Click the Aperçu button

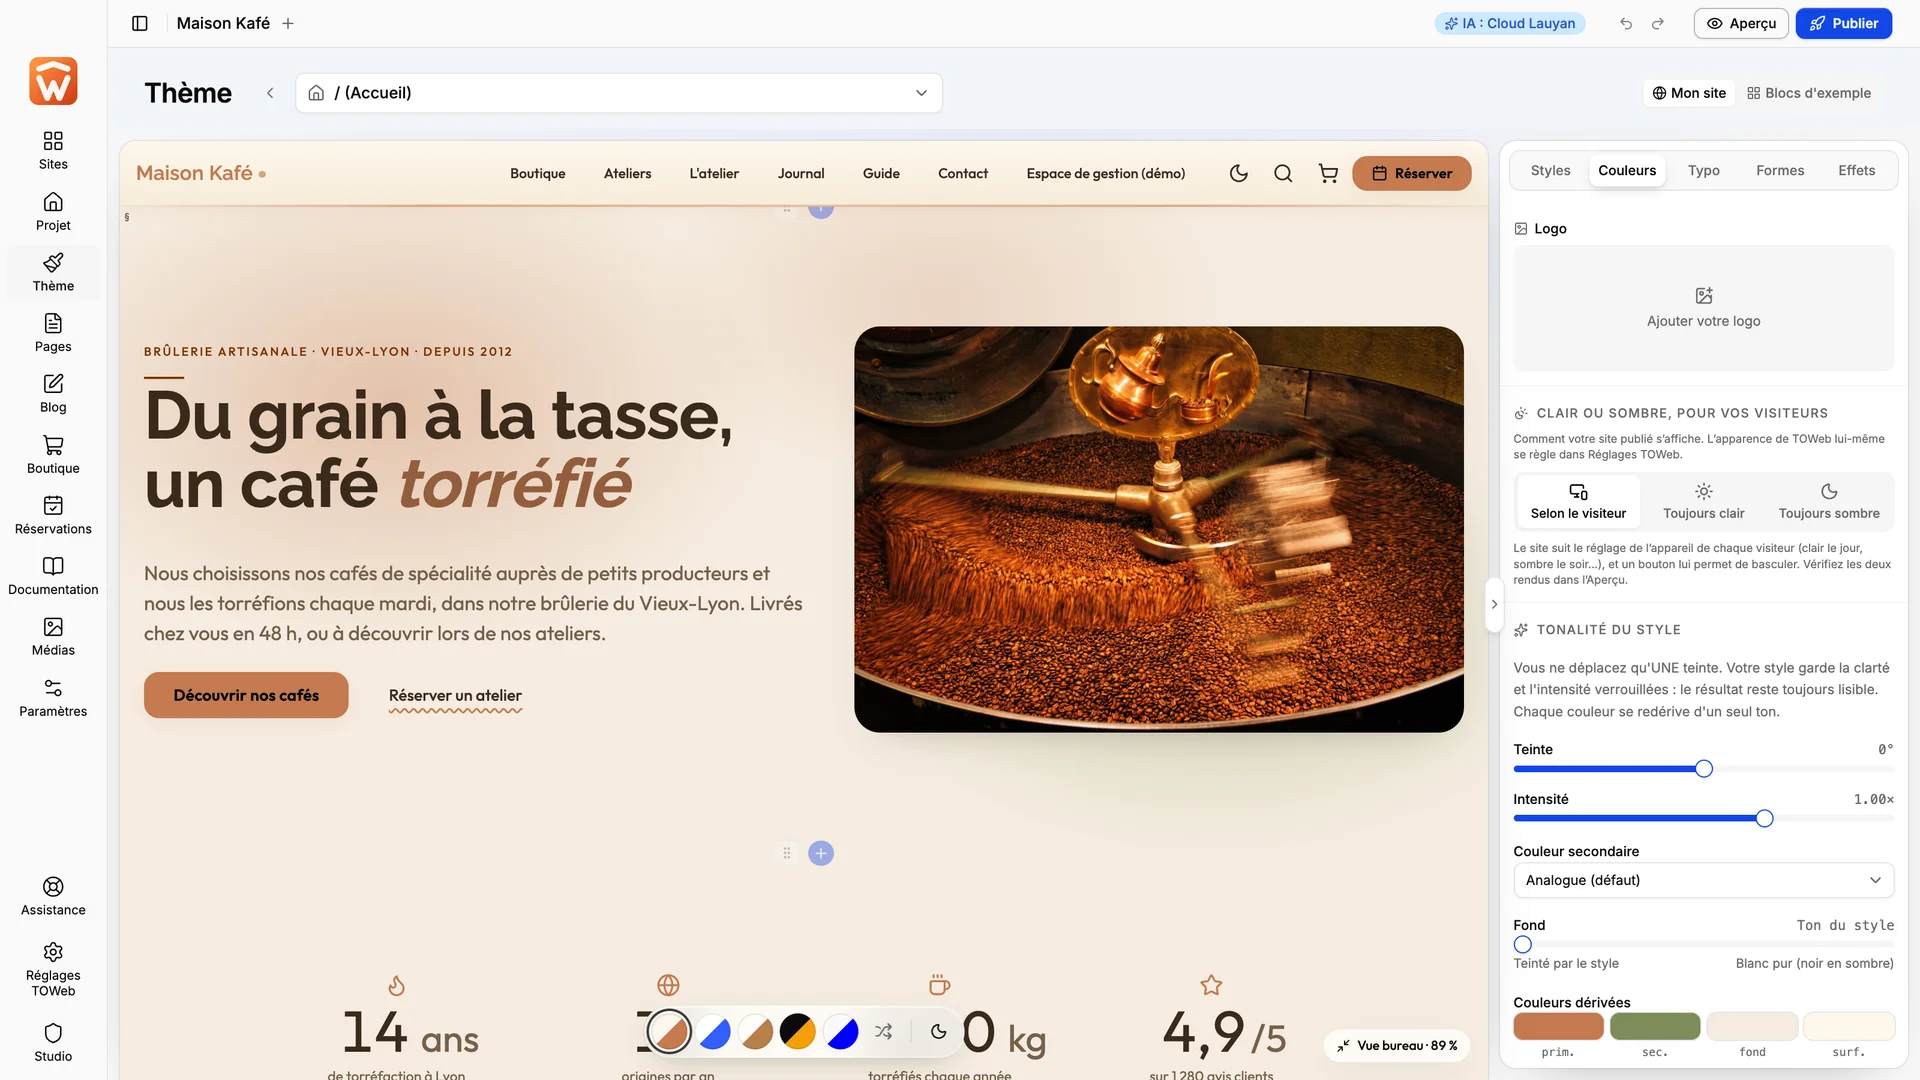pyautogui.click(x=1741, y=23)
